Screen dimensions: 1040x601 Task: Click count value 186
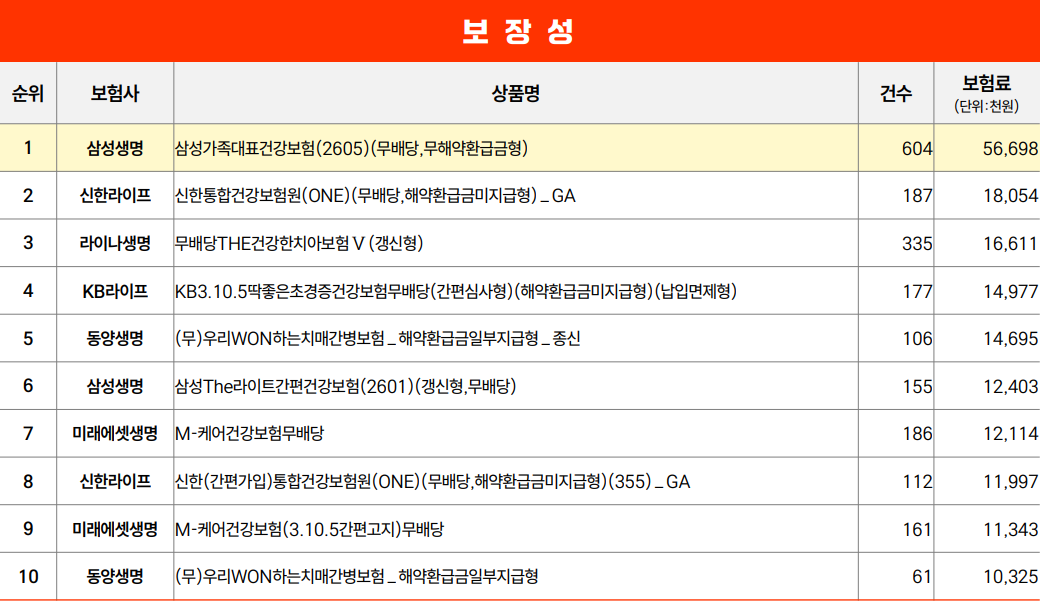[917, 434]
